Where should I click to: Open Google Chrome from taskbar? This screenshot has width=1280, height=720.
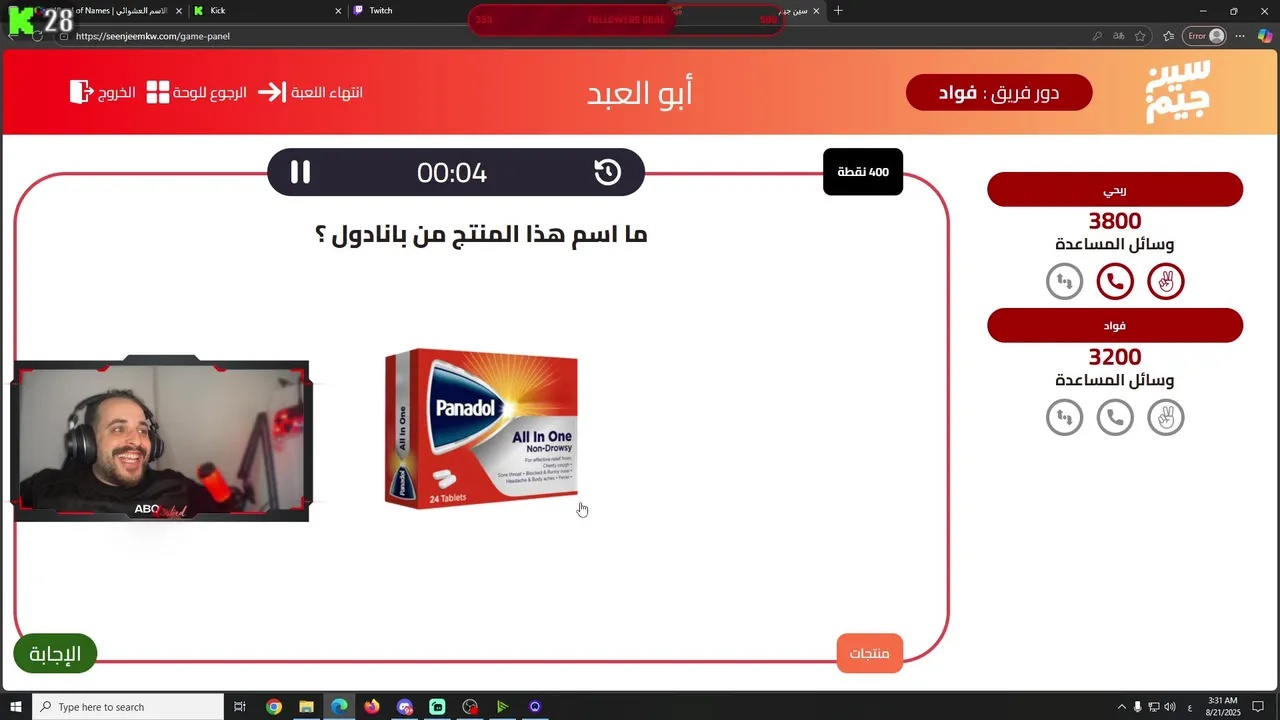tap(274, 707)
